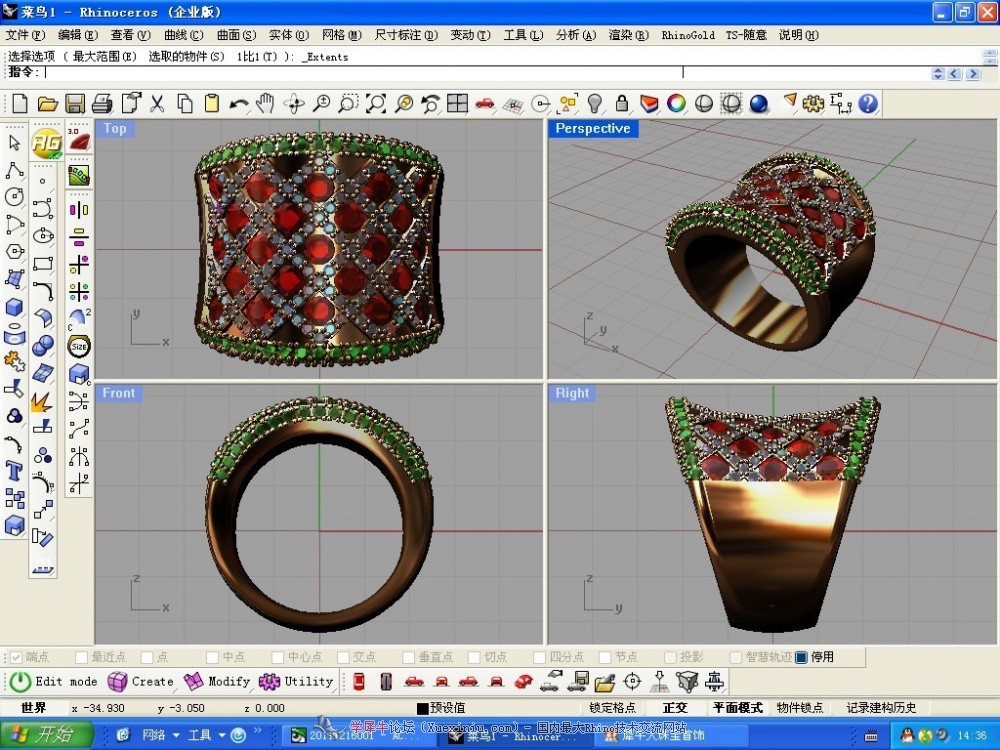The height and width of the screenshot is (750, 1000).
Task: Click the Create button in RhinoGold bar
Action: coord(140,682)
